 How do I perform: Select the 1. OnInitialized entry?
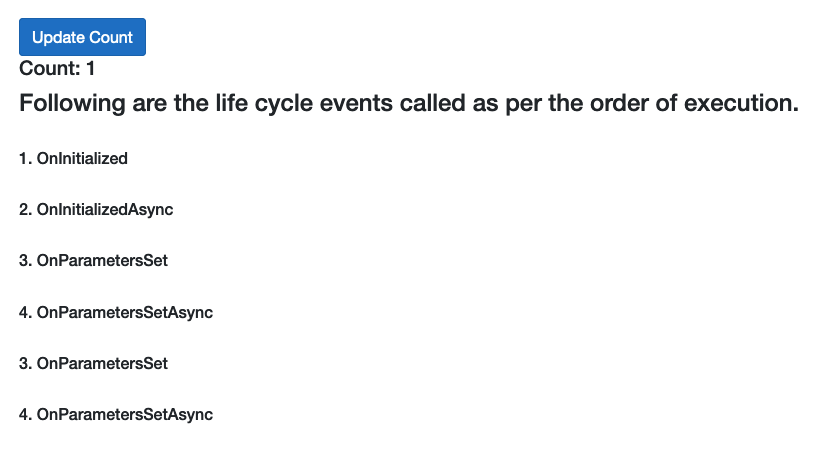click(x=73, y=158)
